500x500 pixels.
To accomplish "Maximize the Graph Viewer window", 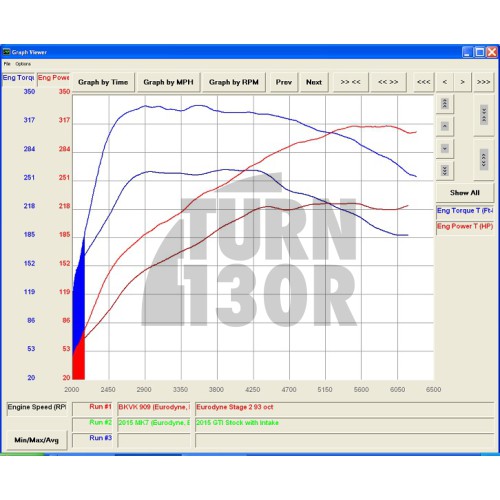I will [x=480, y=52].
